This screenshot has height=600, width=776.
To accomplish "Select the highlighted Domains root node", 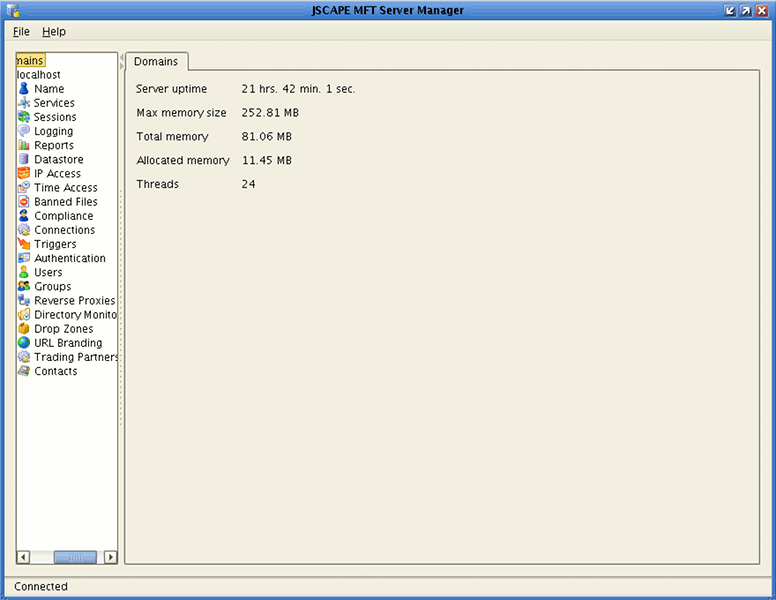I will click(31, 60).
